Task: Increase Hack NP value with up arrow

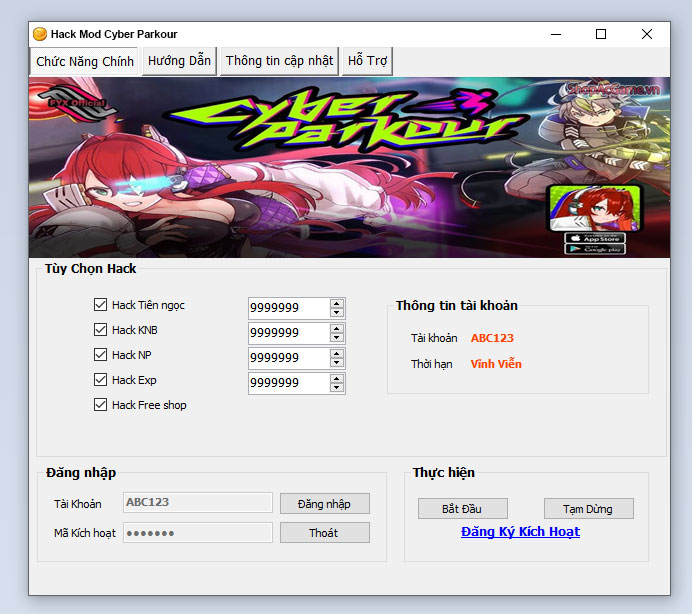Action: click(x=337, y=354)
